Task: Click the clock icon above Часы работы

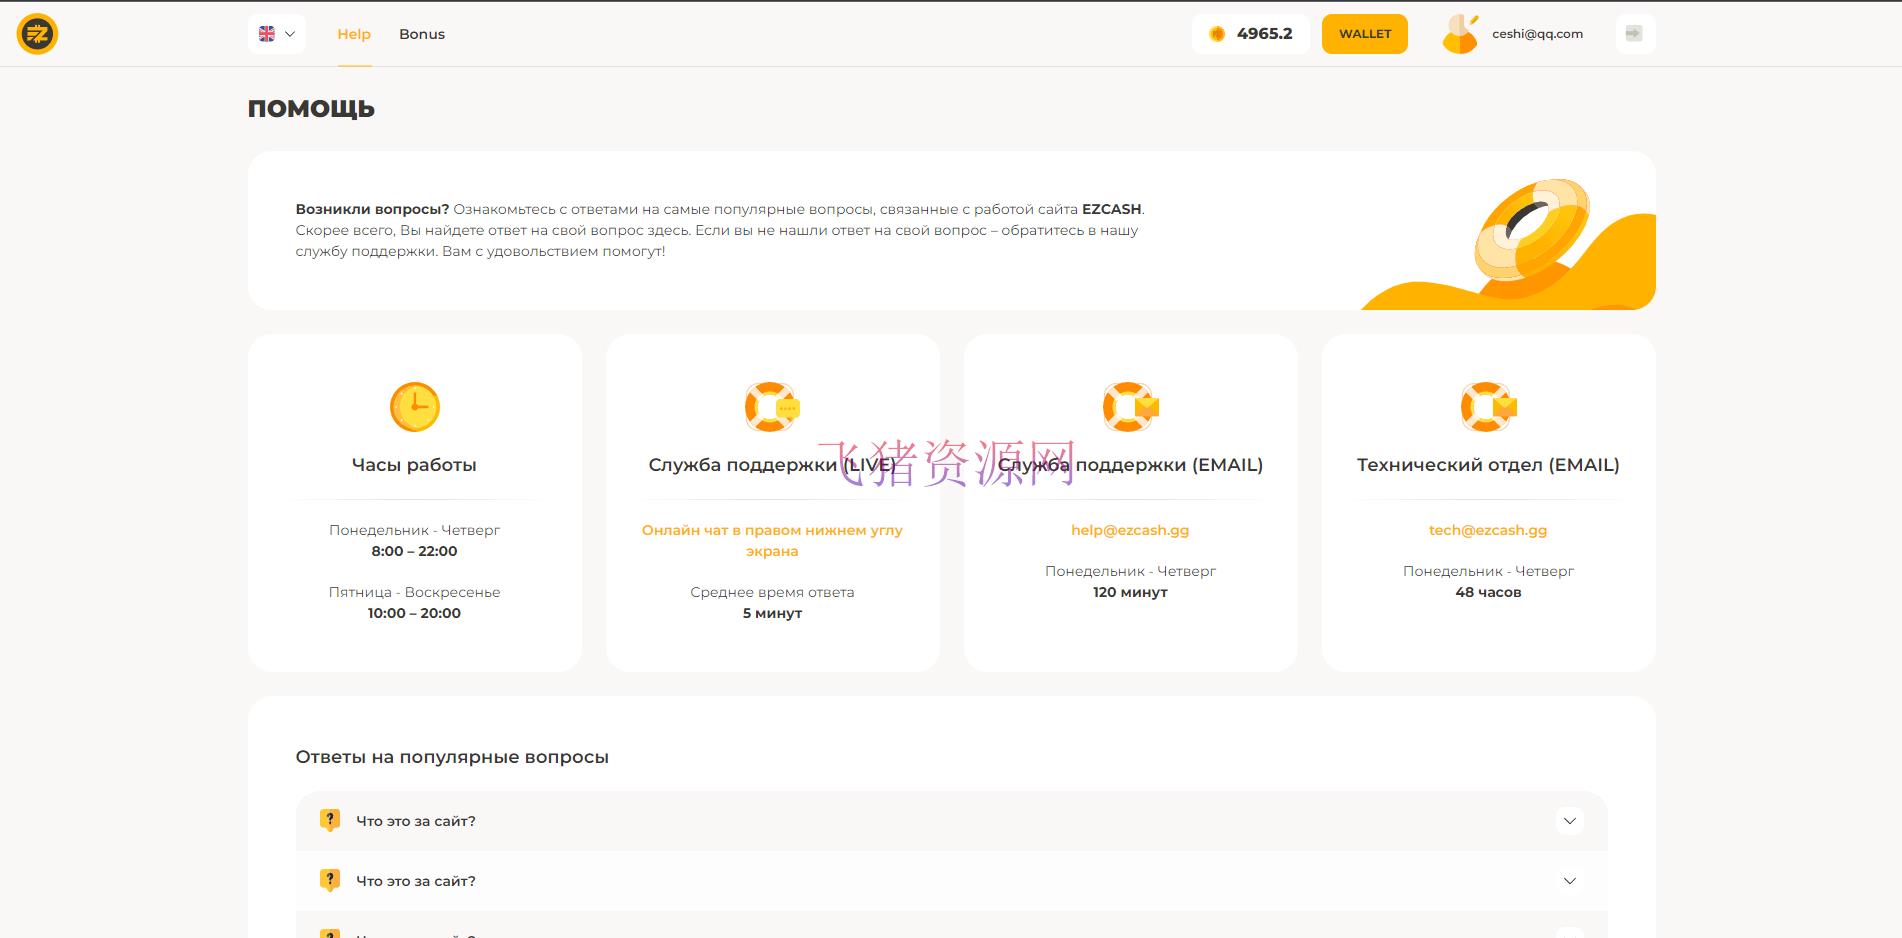Action: pos(414,407)
